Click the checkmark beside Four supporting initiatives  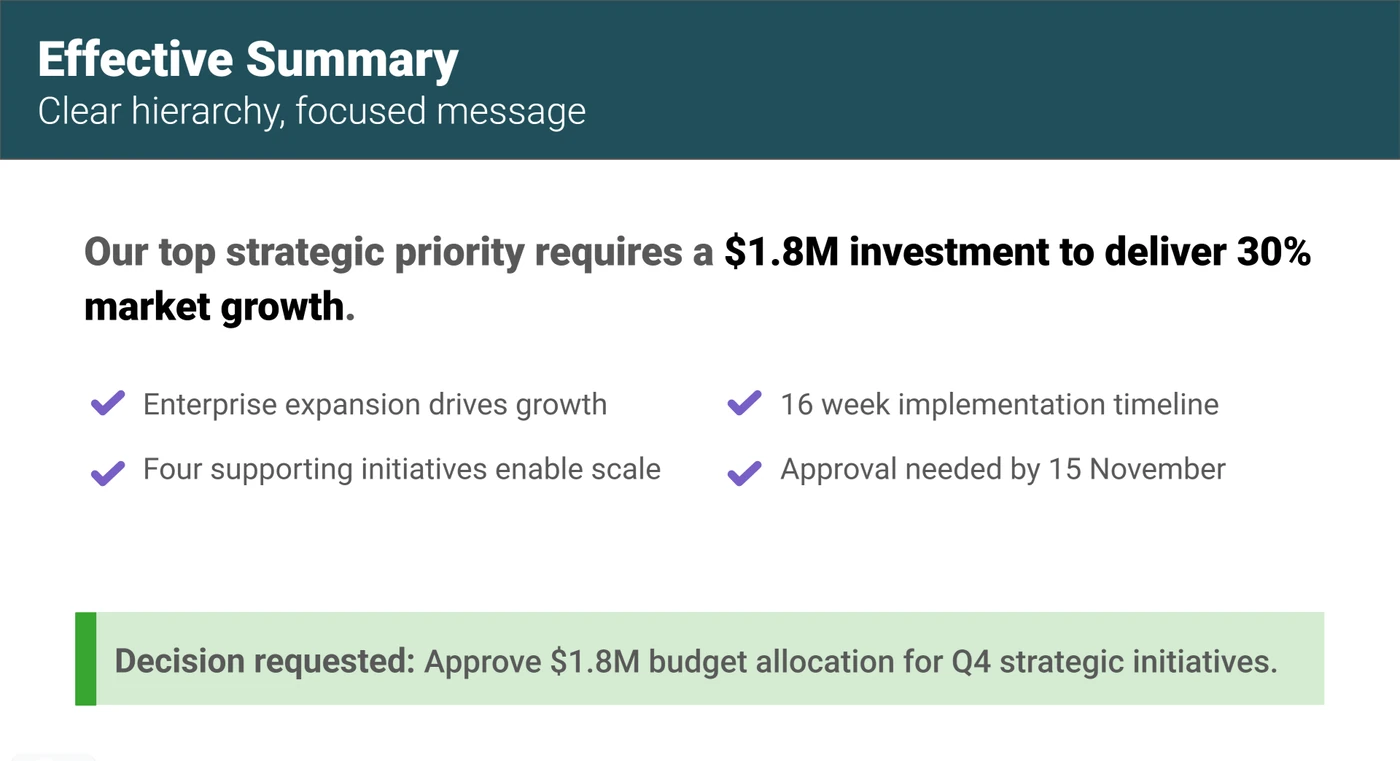[x=108, y=472]
